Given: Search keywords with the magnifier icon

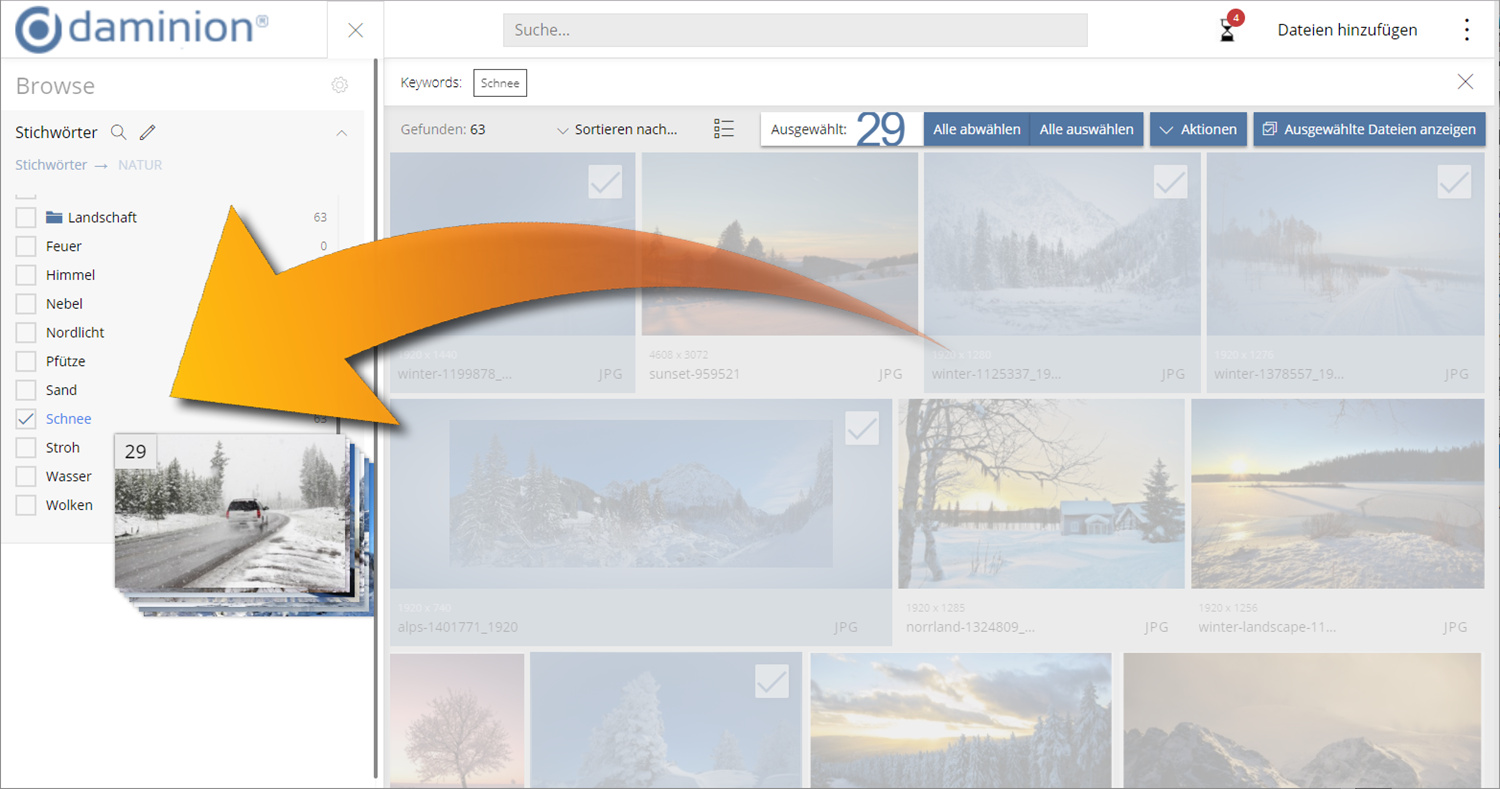Looking at the screenshot, I should pyautogui.click(x=118, y=132).
